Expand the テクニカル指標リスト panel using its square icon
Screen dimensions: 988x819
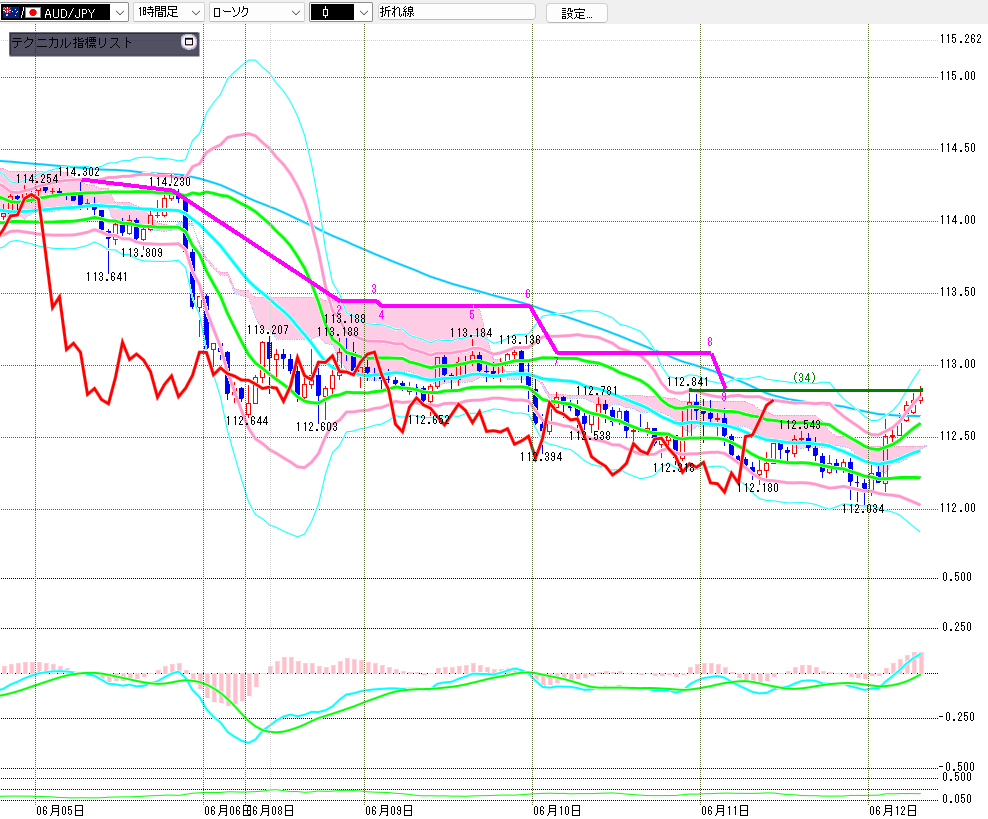click(188, 42)
